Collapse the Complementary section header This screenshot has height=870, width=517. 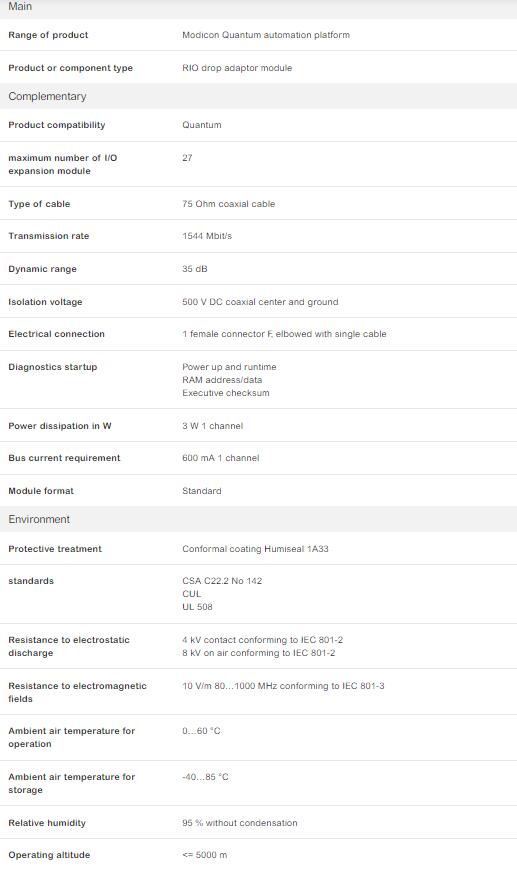(258, 96)
